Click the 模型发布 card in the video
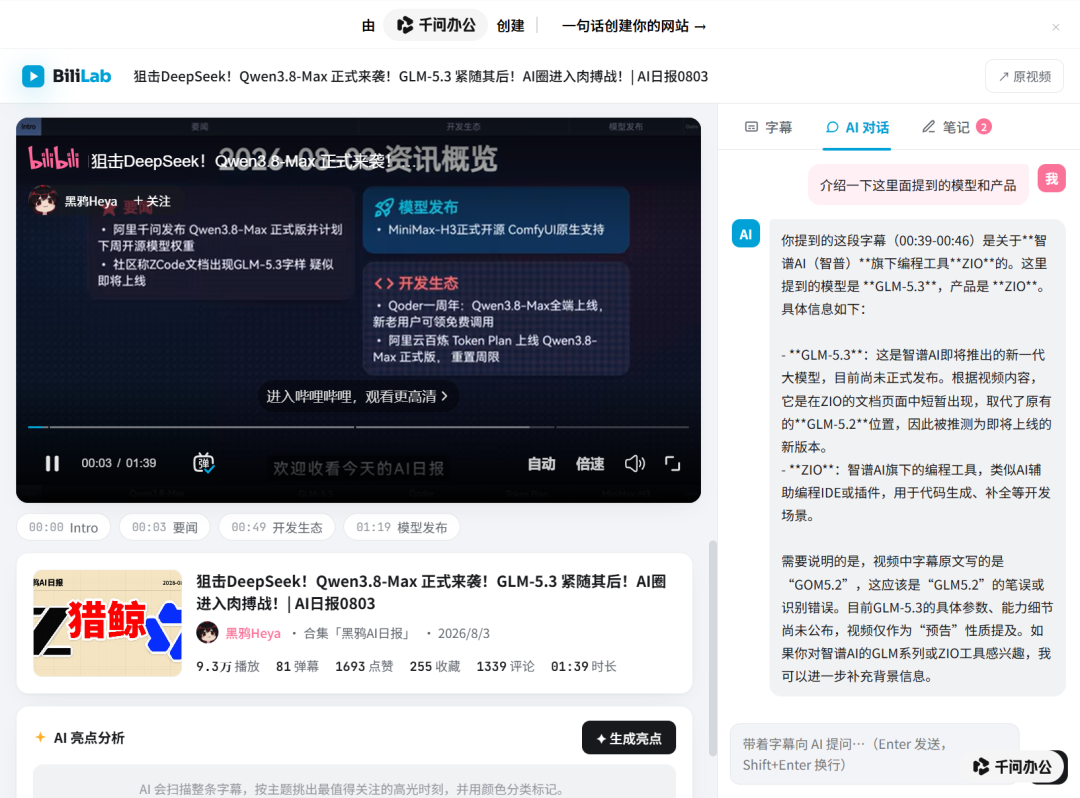 496,220
